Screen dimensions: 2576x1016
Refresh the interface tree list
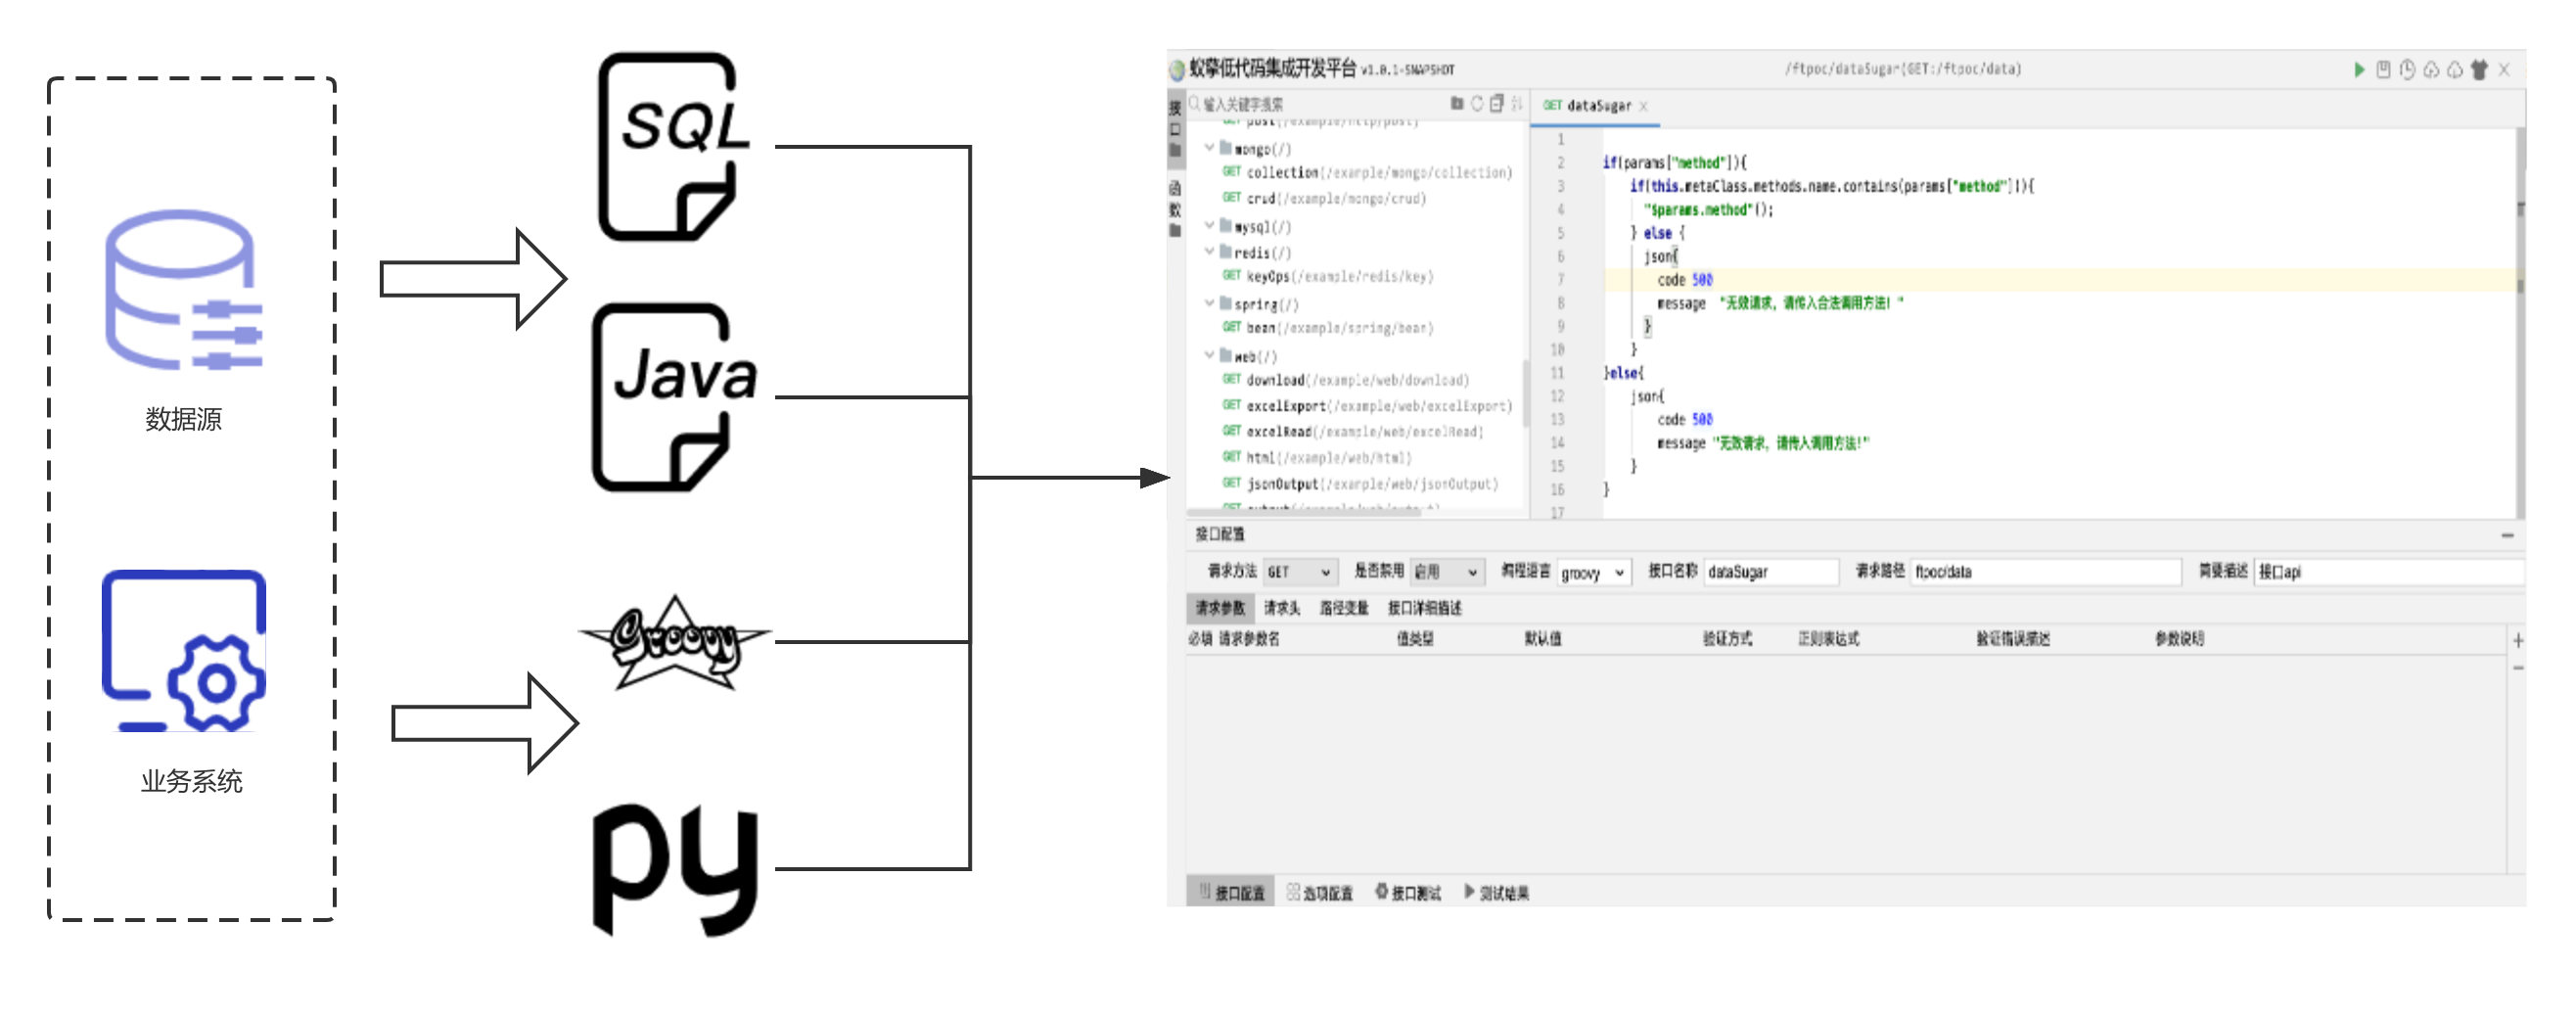point(1477,103)
